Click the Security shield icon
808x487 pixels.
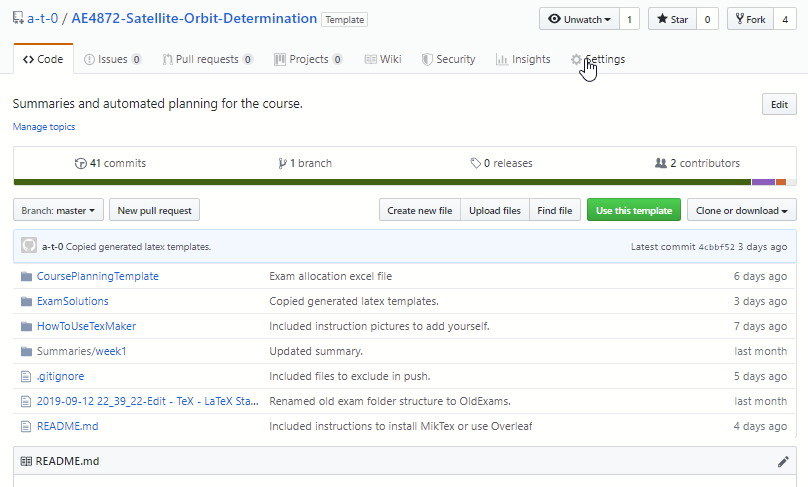tap(427, 60)
